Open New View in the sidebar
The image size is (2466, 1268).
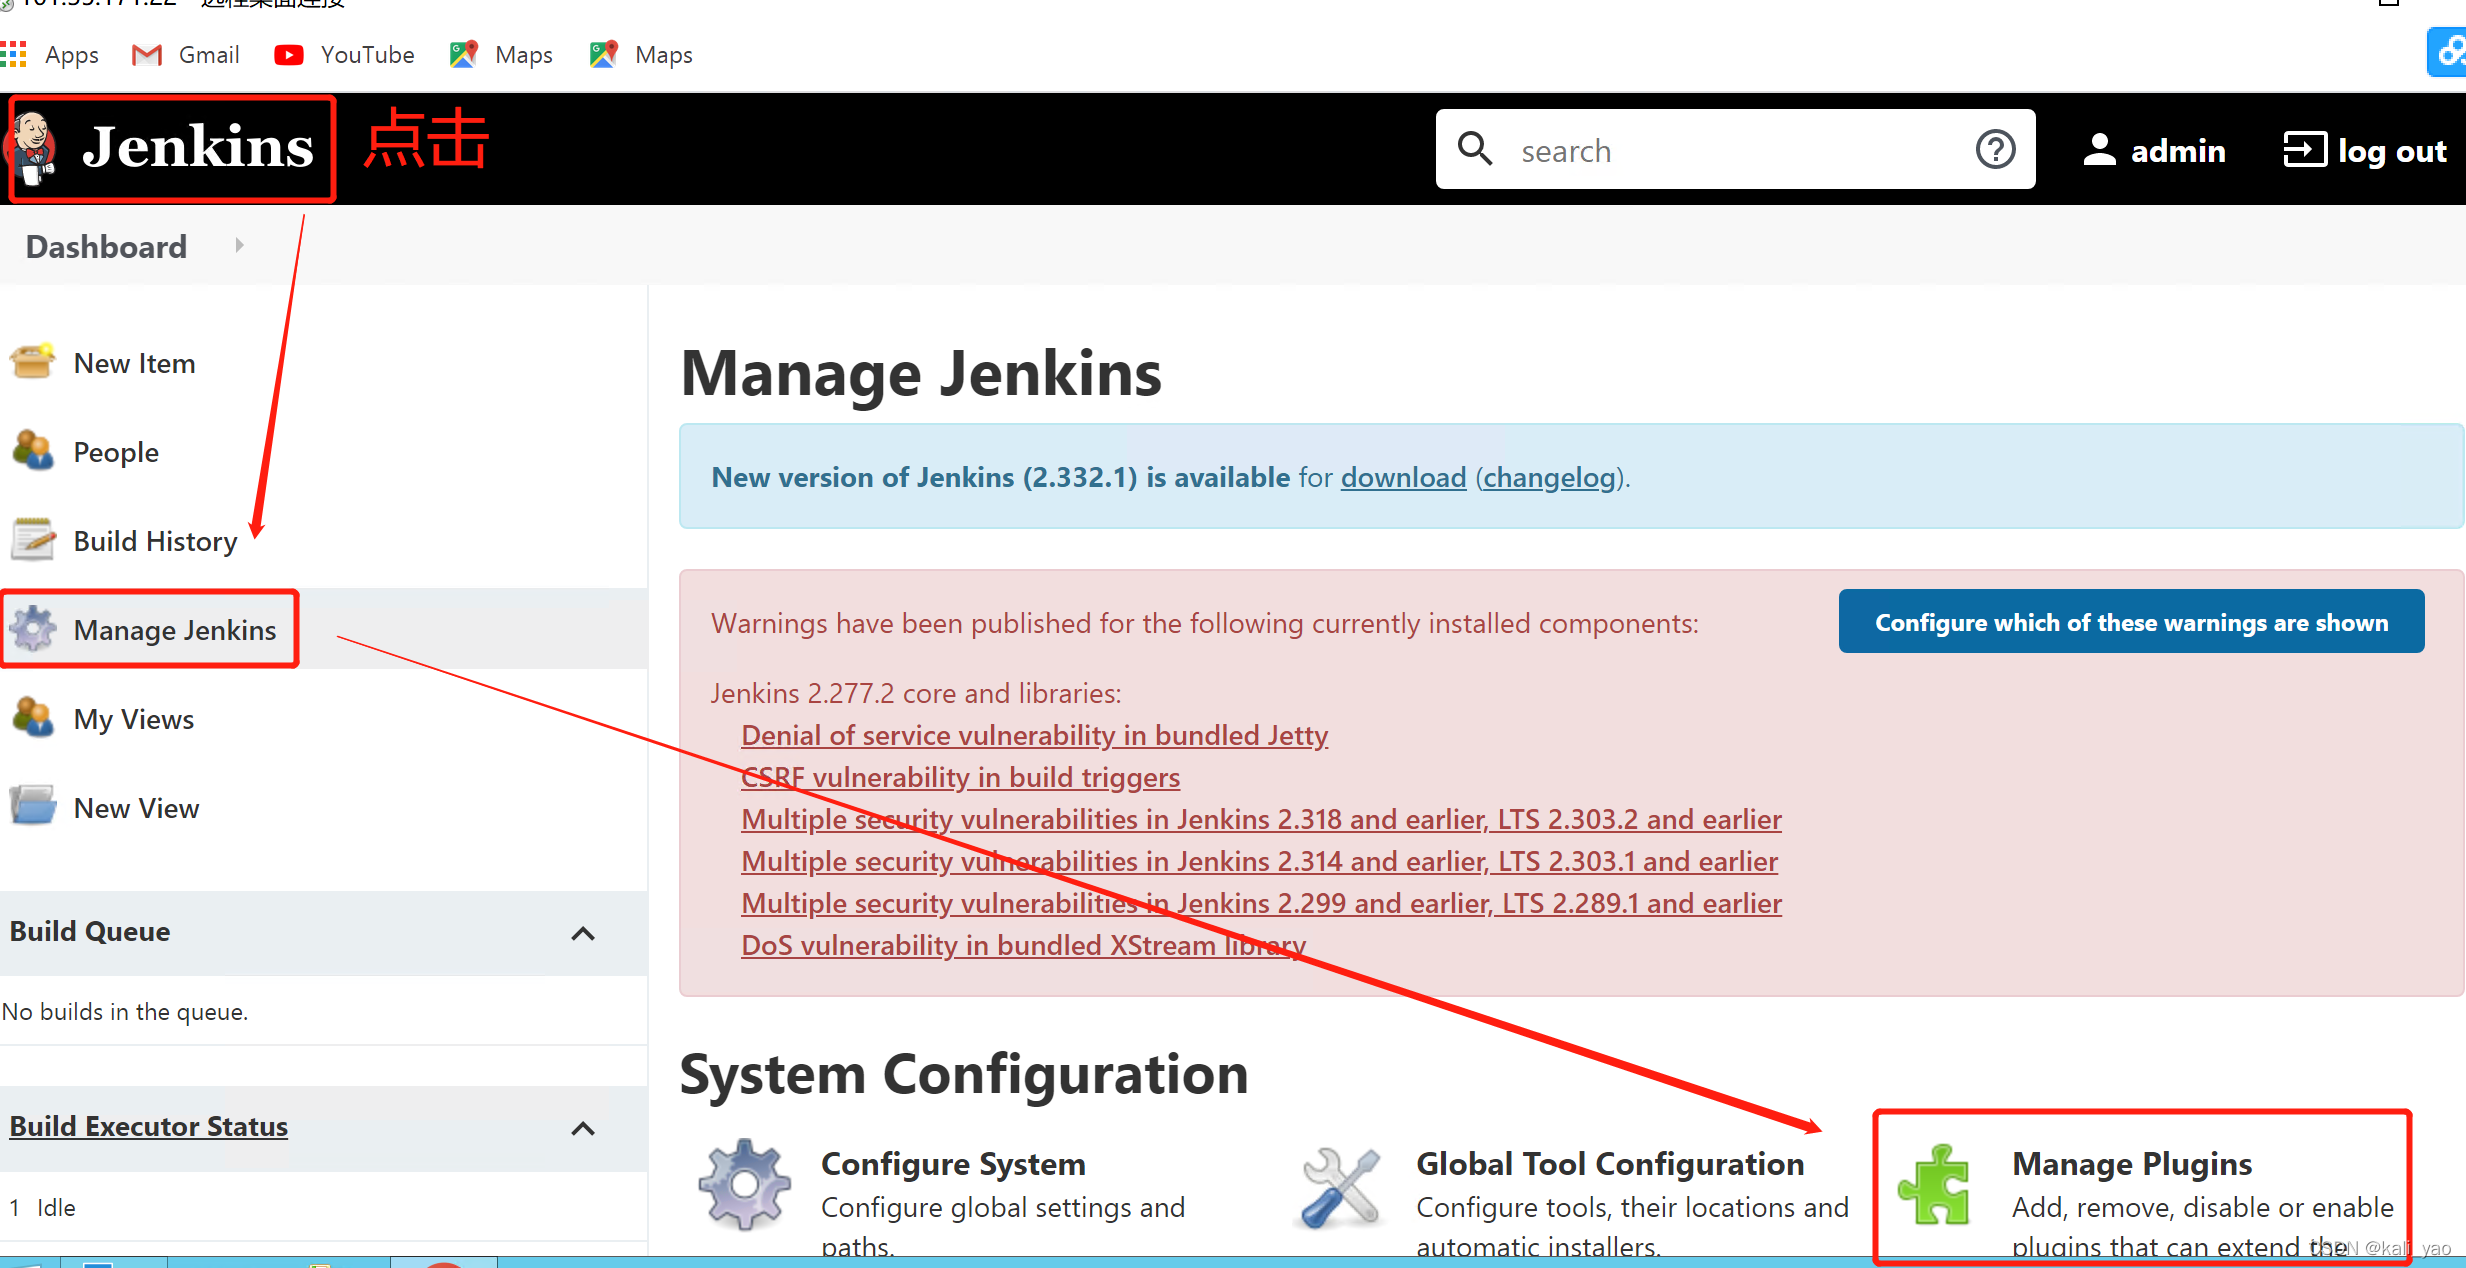136,808
